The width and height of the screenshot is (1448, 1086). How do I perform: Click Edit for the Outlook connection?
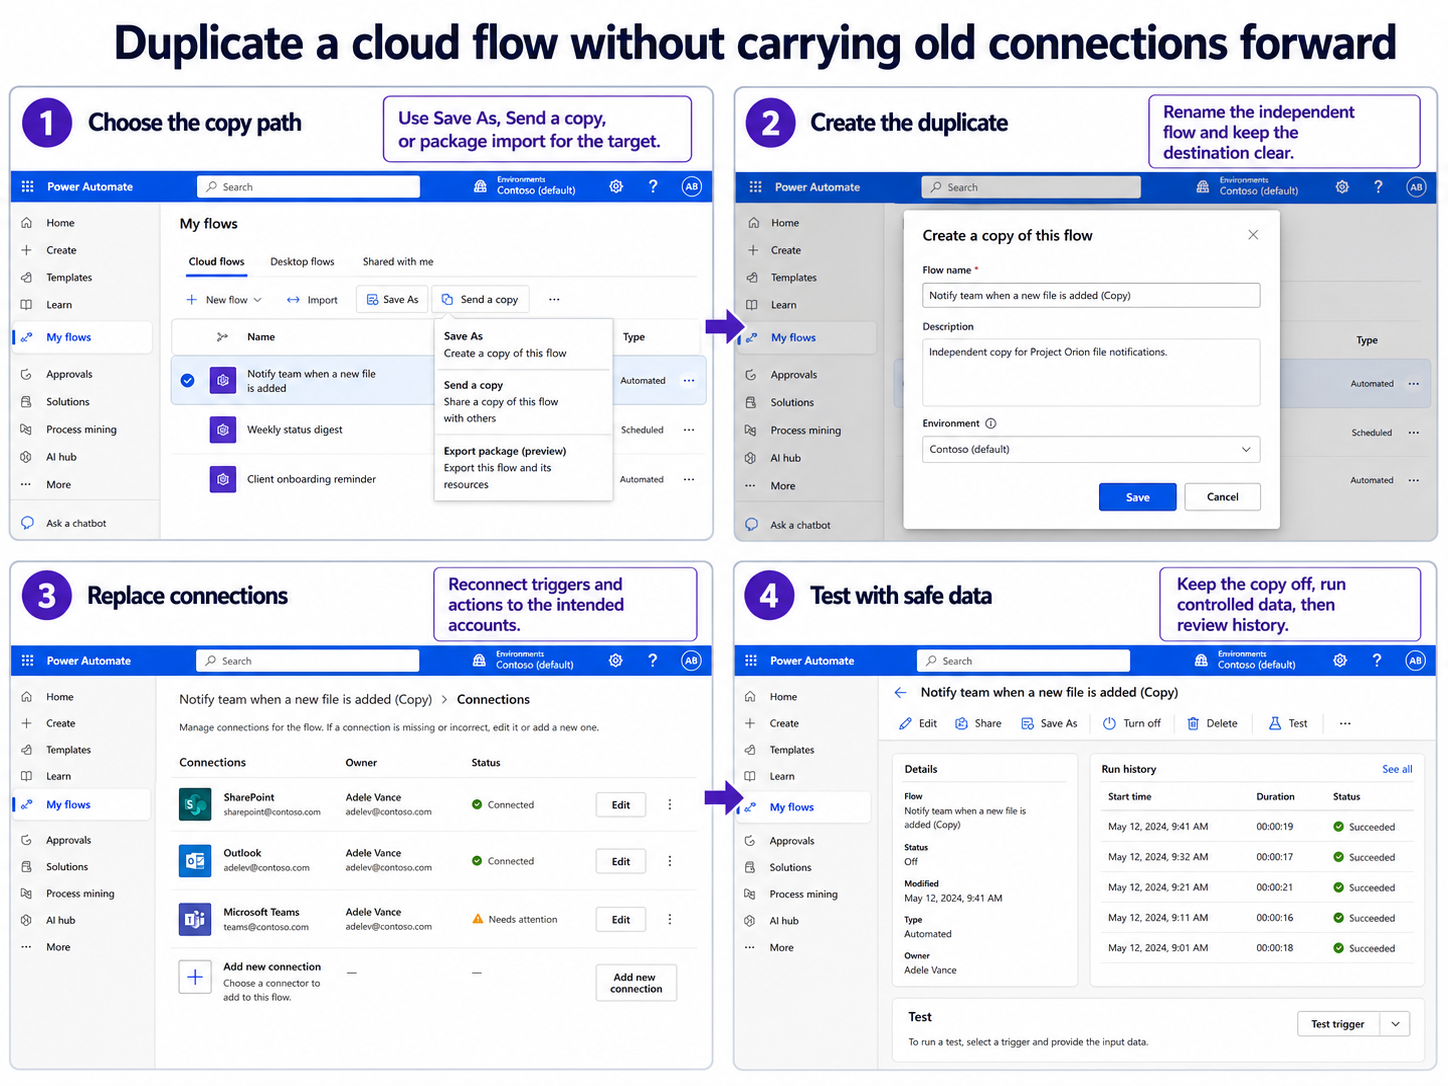point(621,861)
